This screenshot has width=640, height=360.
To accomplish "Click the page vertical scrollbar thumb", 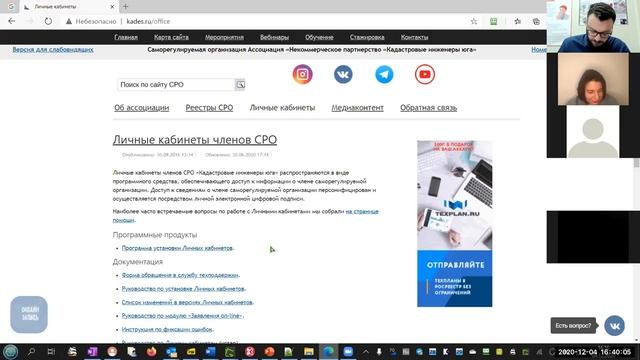I will coord(636,163).
